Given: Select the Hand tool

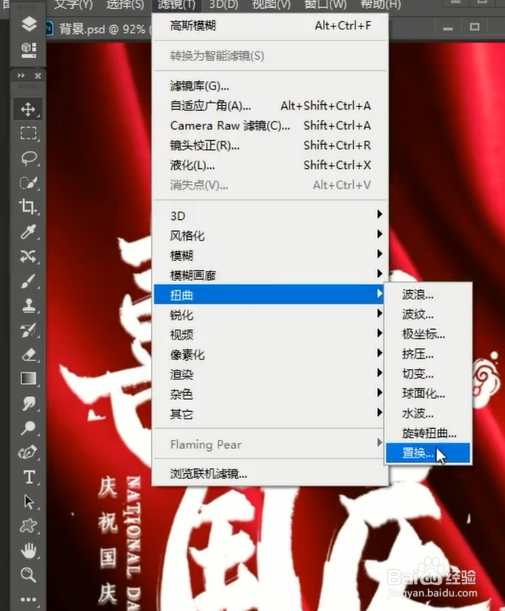Looking at the screenshot, I should click(28, 551).
